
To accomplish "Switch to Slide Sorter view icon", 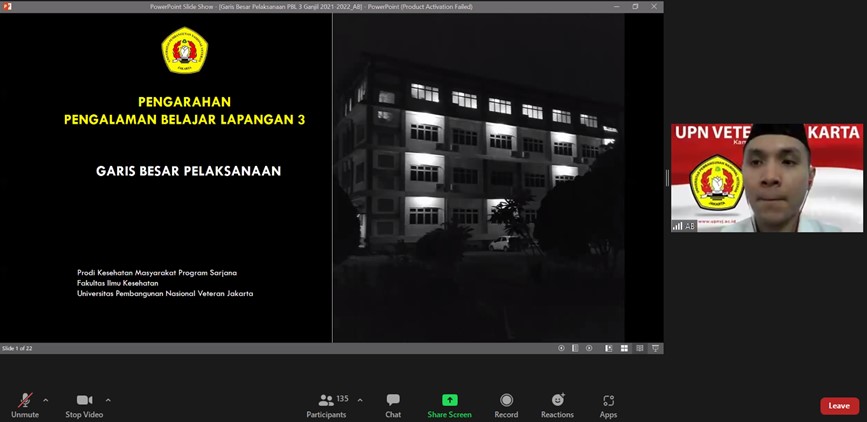I will (625, 349).
